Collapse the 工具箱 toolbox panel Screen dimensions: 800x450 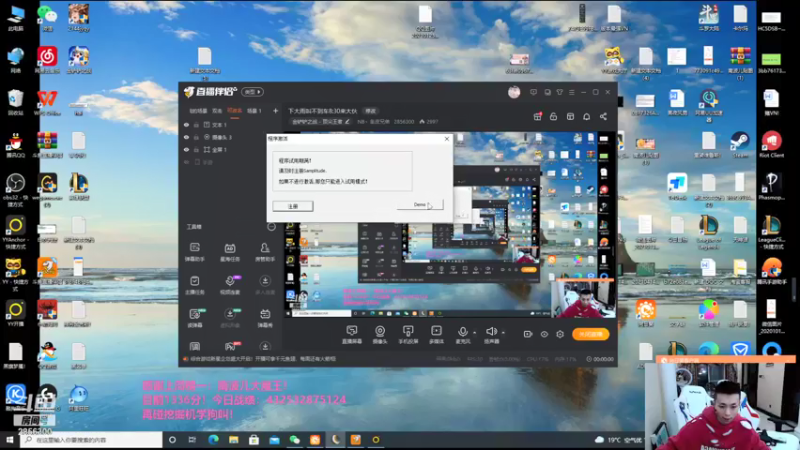click(x=271, y=227)
